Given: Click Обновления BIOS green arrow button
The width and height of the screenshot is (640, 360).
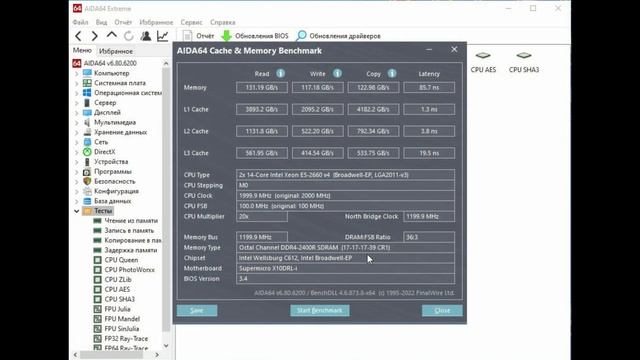Looking at the screenshot, I should pyautogui.click(x=255, y=36).
